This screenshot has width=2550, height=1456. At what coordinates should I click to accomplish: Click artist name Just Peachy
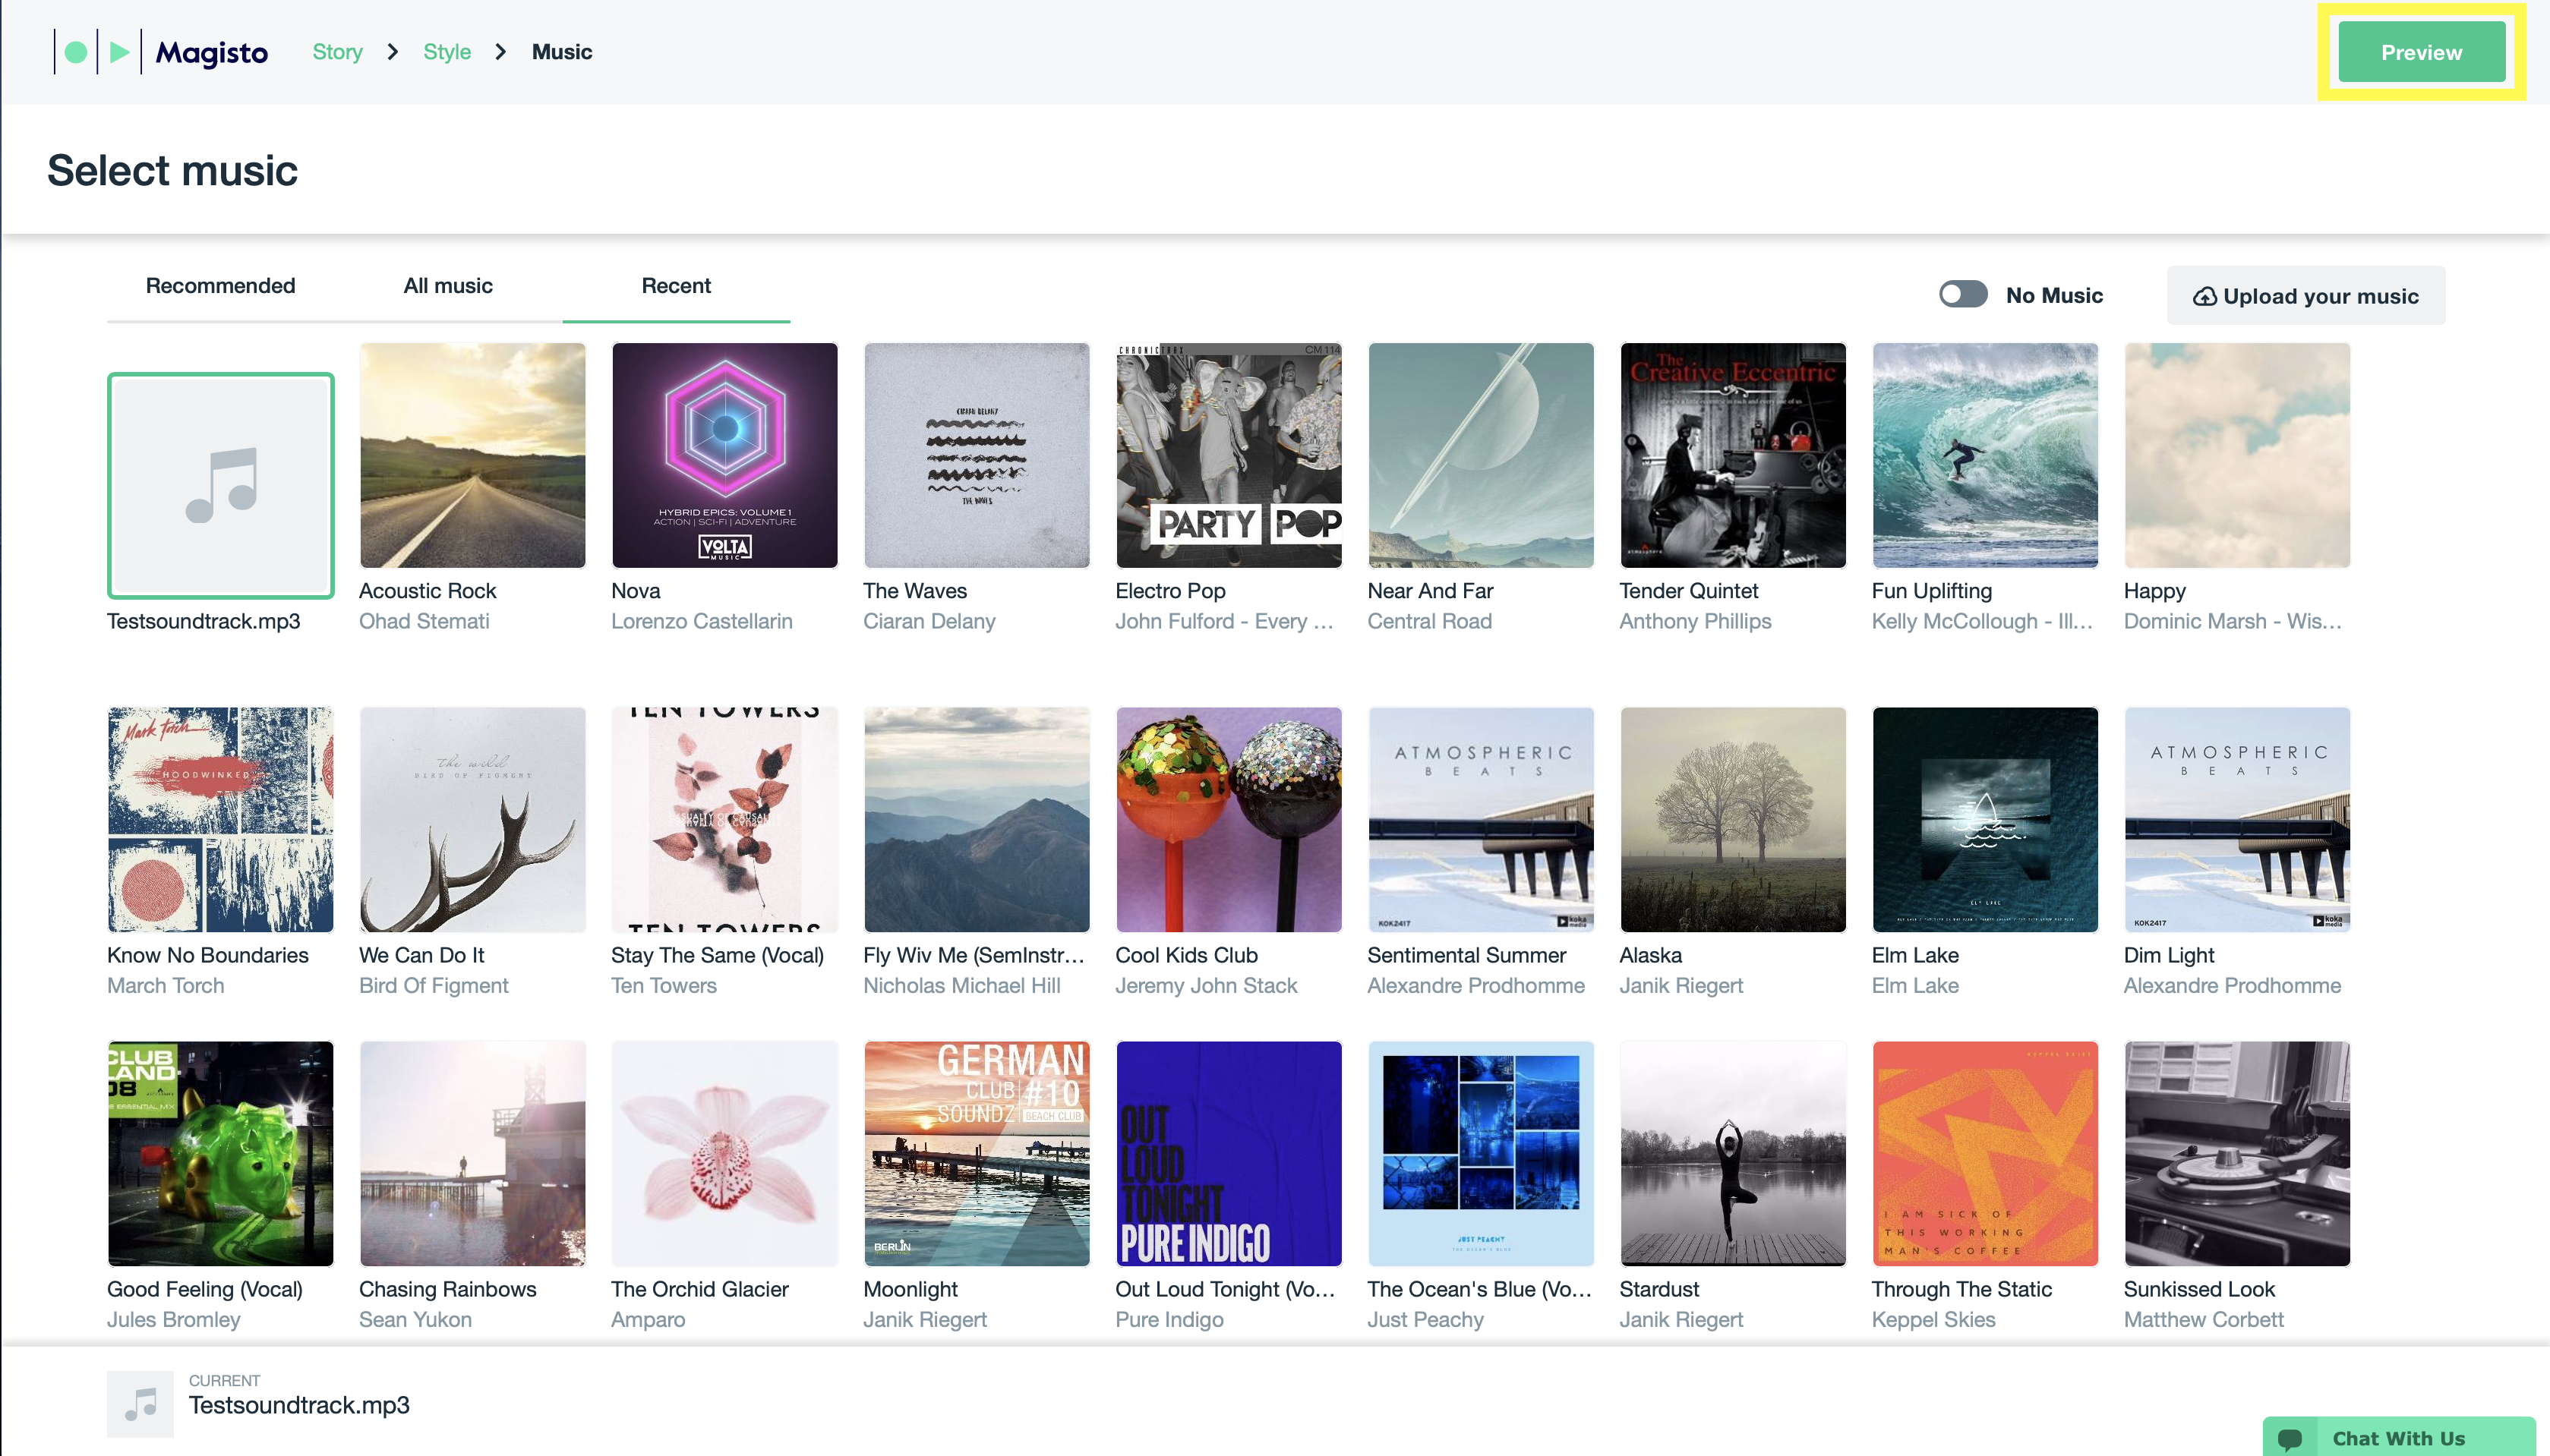tap(1425, 1319)
